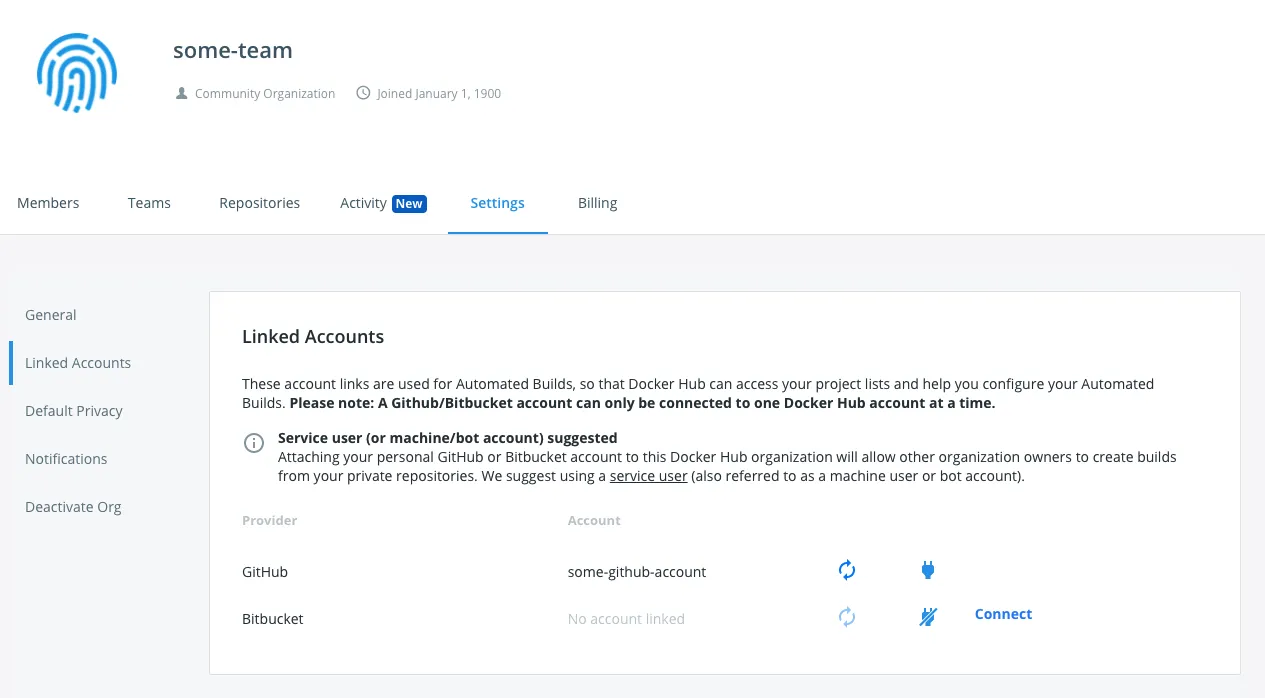
Task: Open the Activity tab
Action: 363,203
